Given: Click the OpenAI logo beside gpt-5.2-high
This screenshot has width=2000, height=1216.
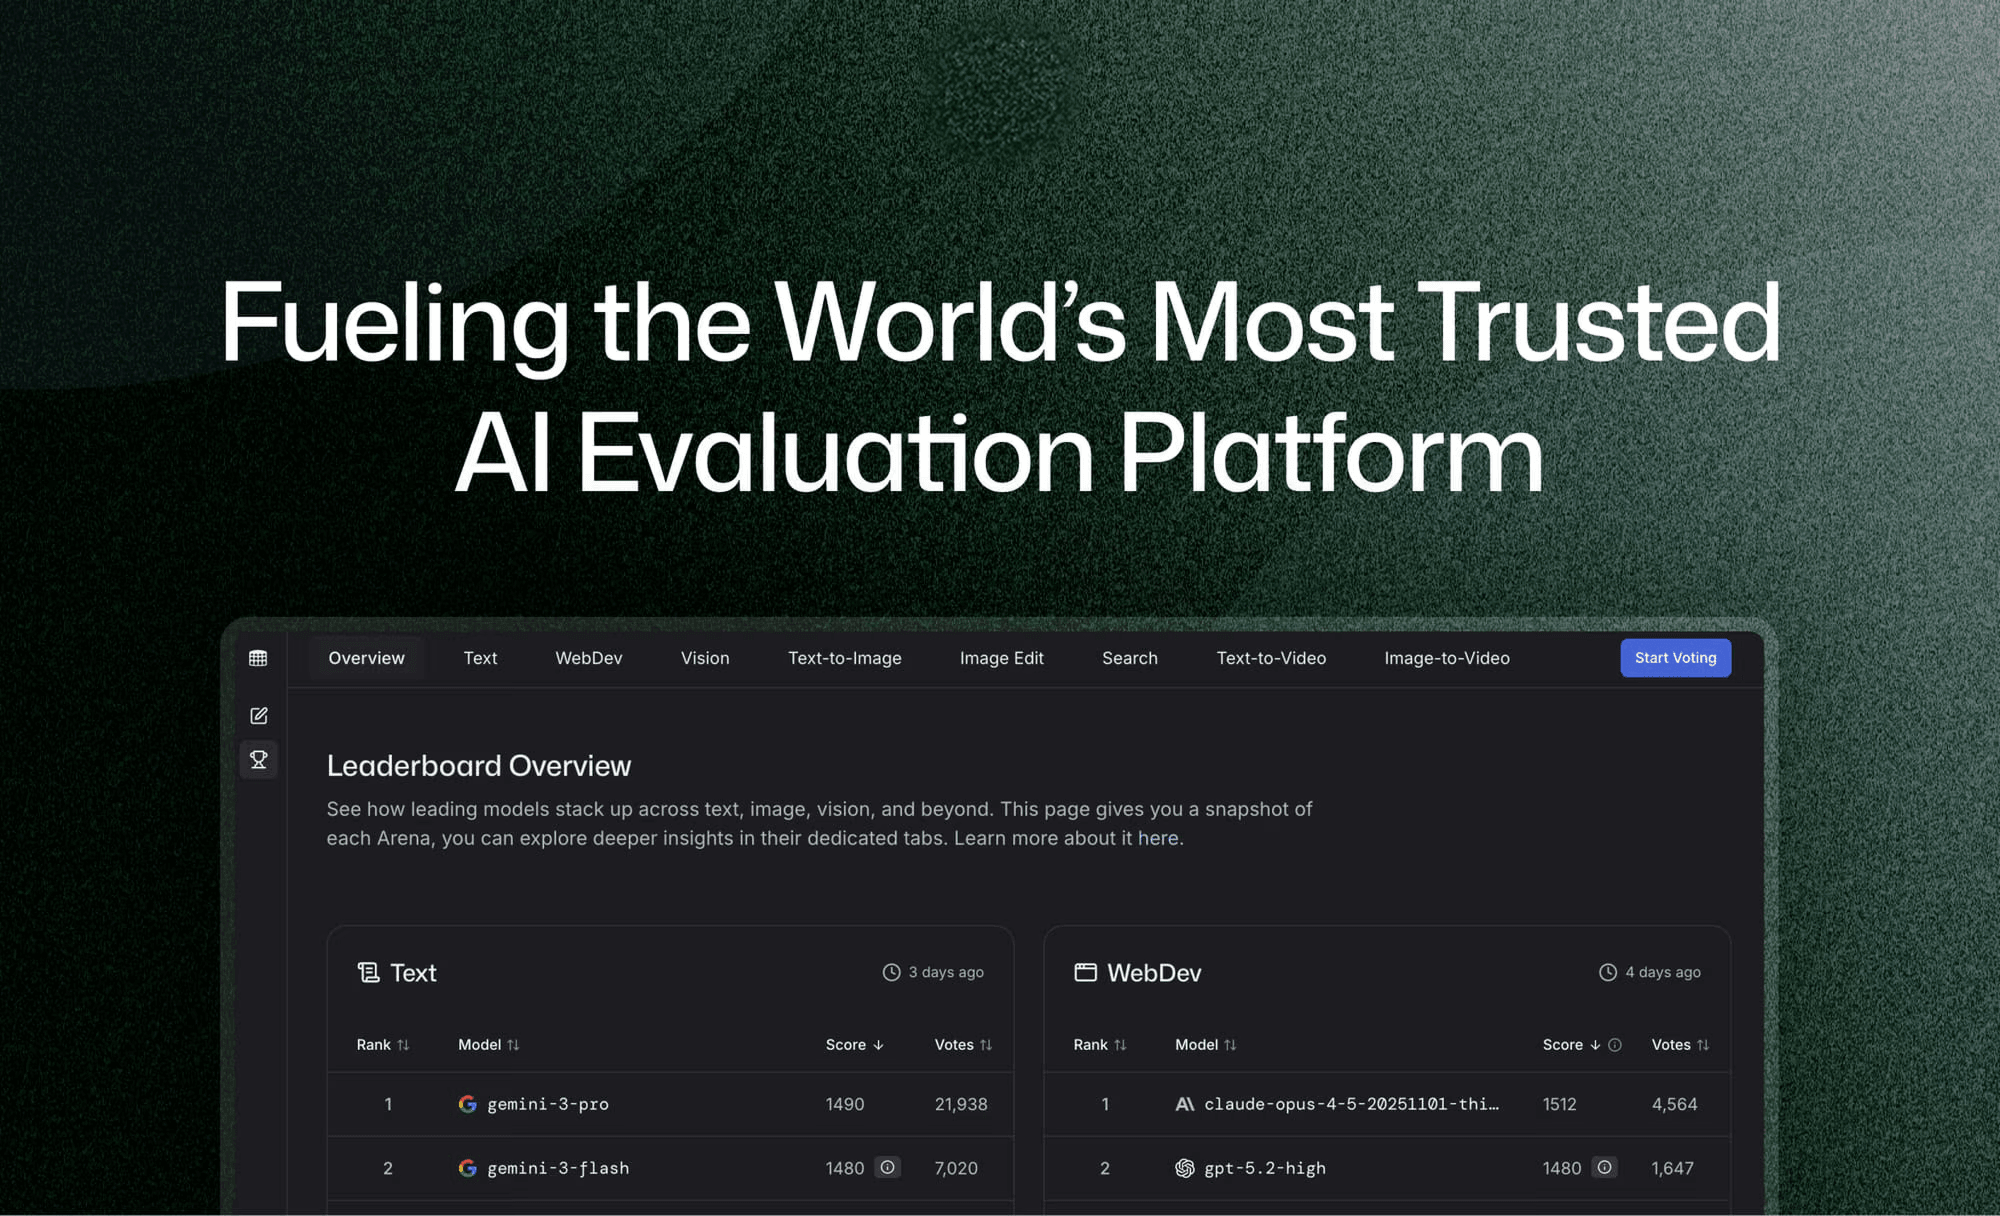Looking at the screenshot, I should click(1184, 1168).
